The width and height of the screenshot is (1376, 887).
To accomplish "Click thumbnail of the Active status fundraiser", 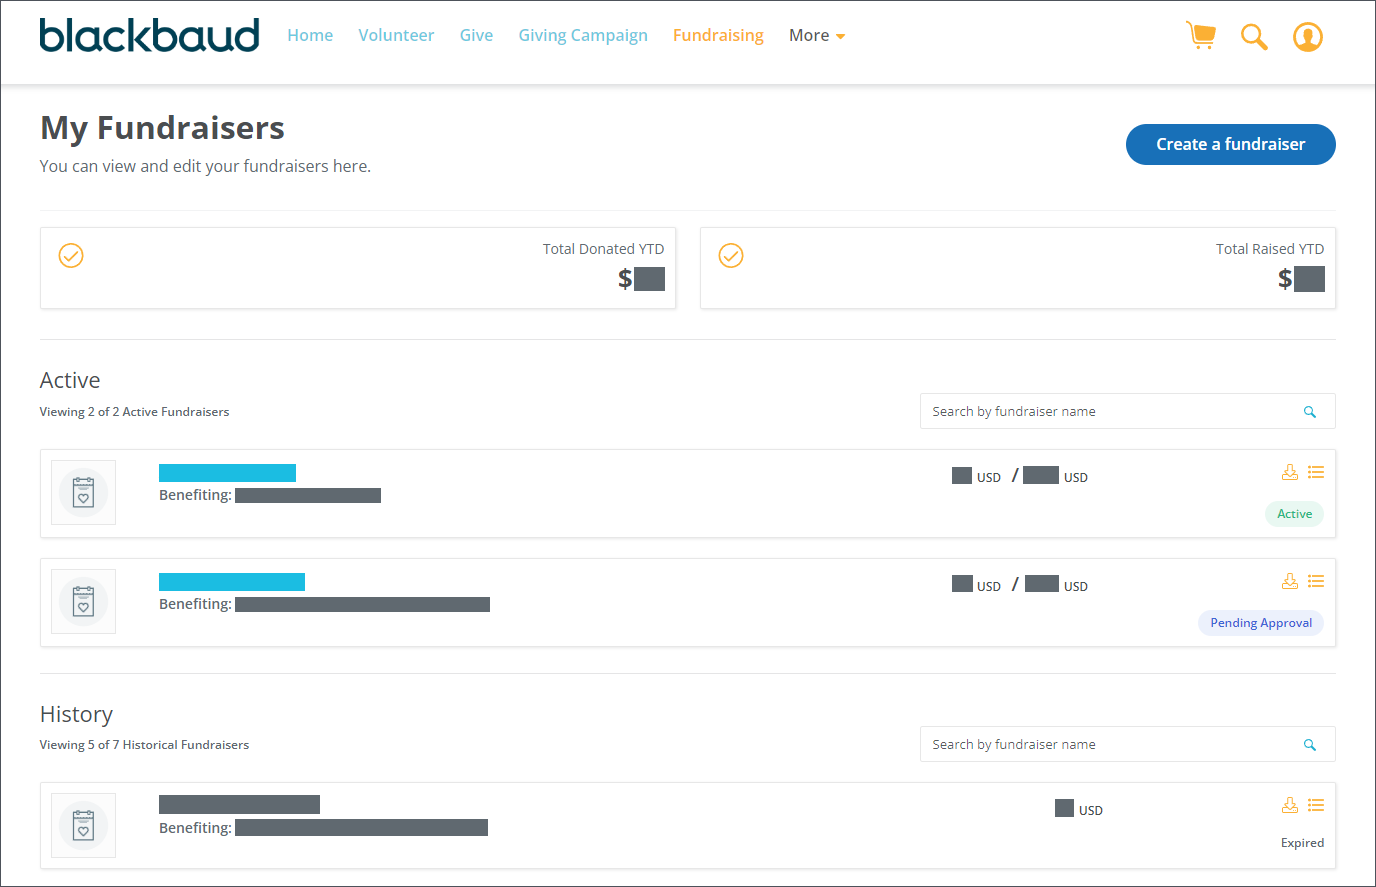I will (84, 493).
